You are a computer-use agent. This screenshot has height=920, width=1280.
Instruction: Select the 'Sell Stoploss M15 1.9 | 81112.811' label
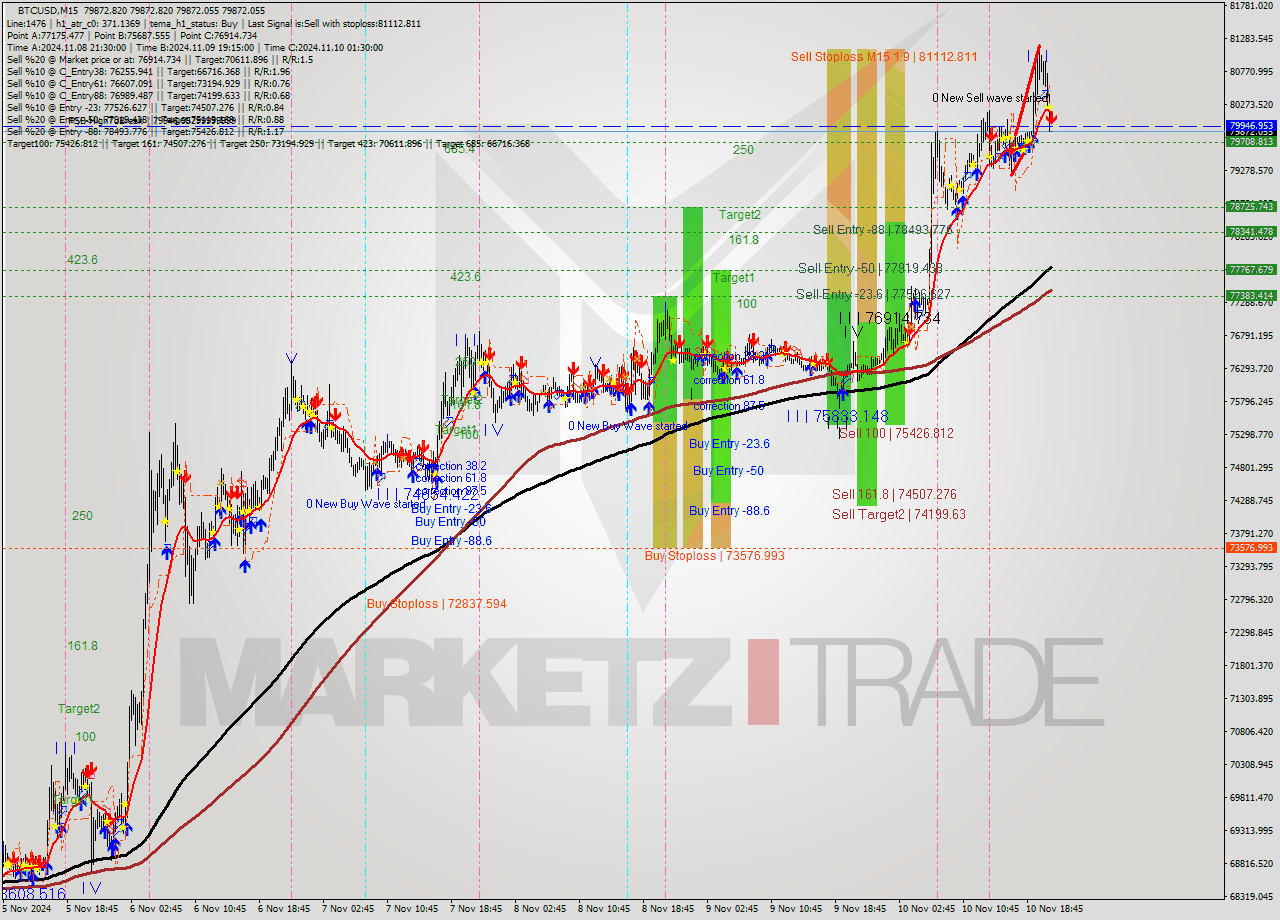[884, 57]
